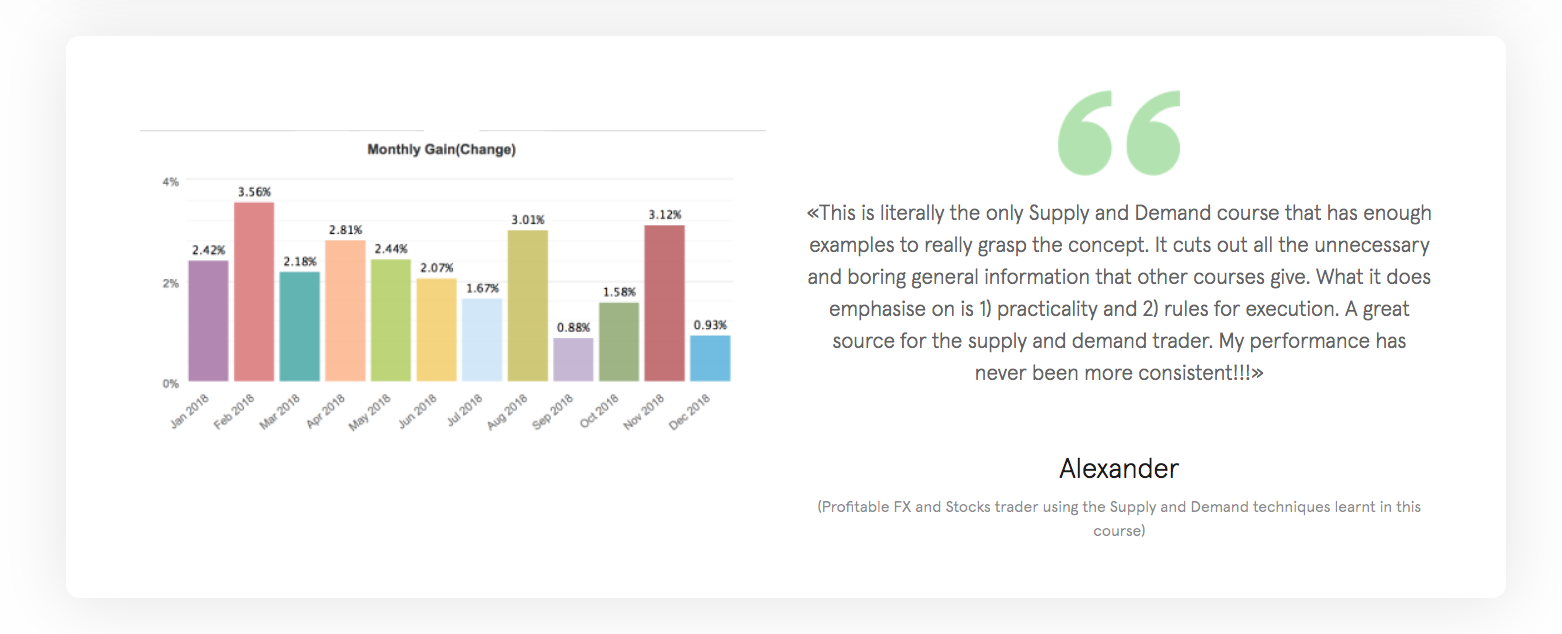Click the 4% y-axis label

[x=170, y=182]
